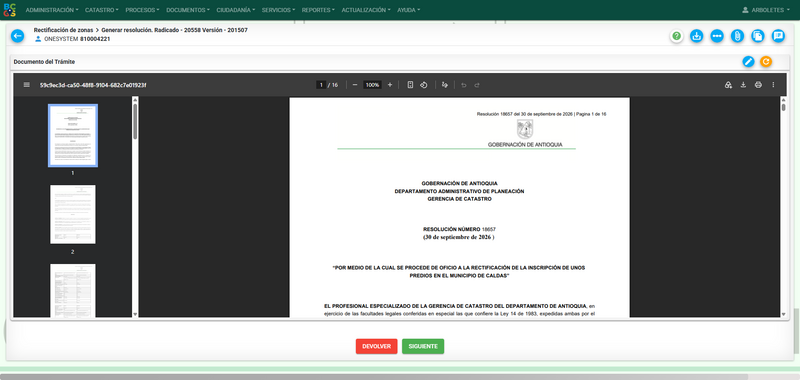Screen dimensions: 800x380
Task: Click the blue copy documents icon
Action: [x=758, y=36]
